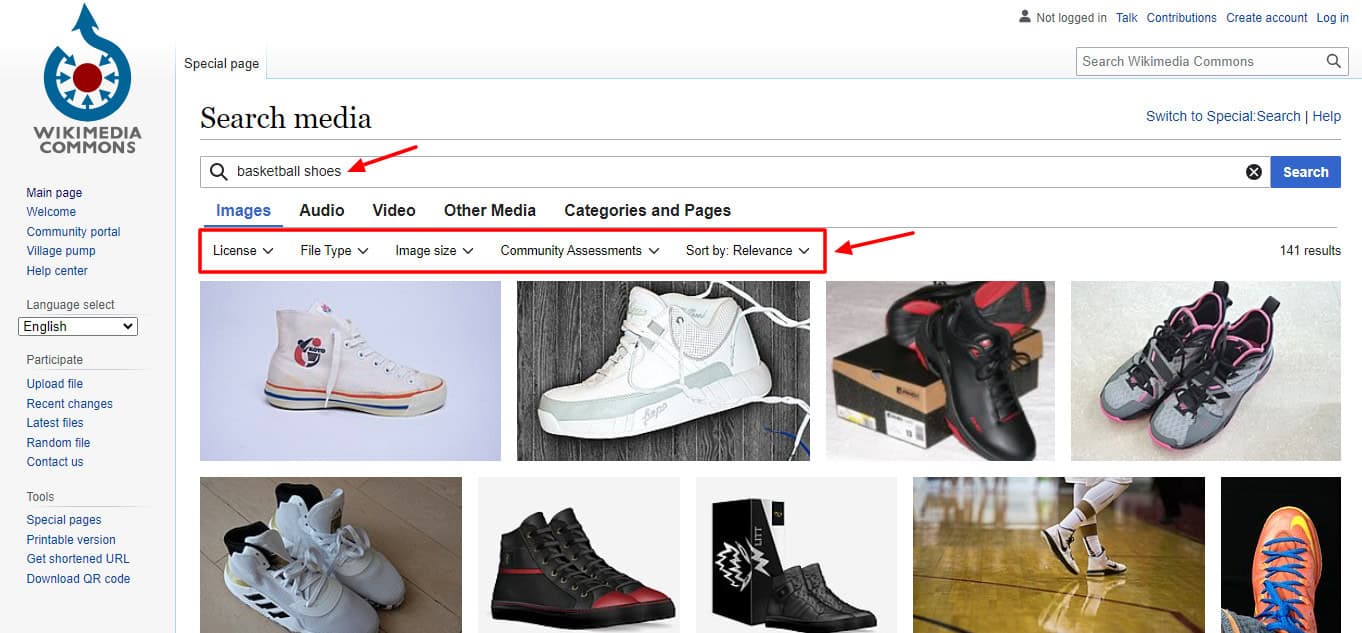Open Special pages tool link

[x=64, y=520]
